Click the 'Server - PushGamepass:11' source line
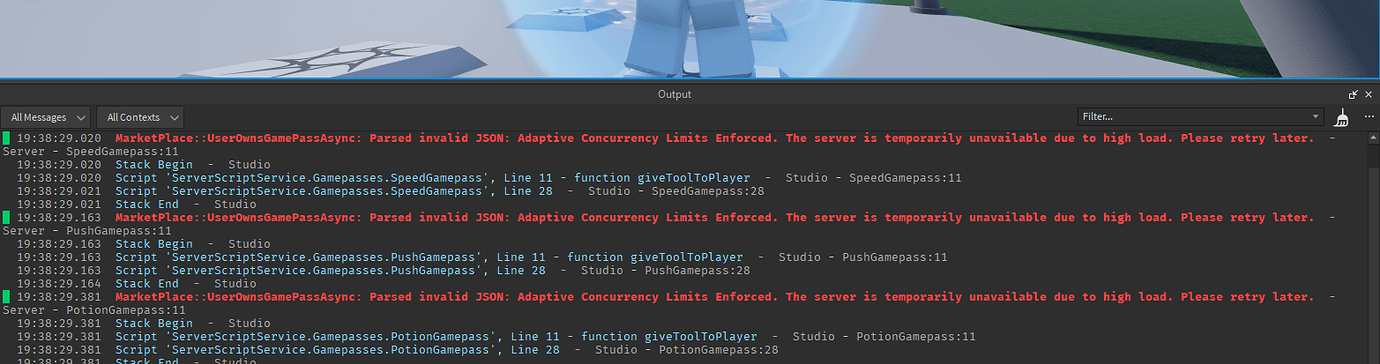 click(87, 231)
